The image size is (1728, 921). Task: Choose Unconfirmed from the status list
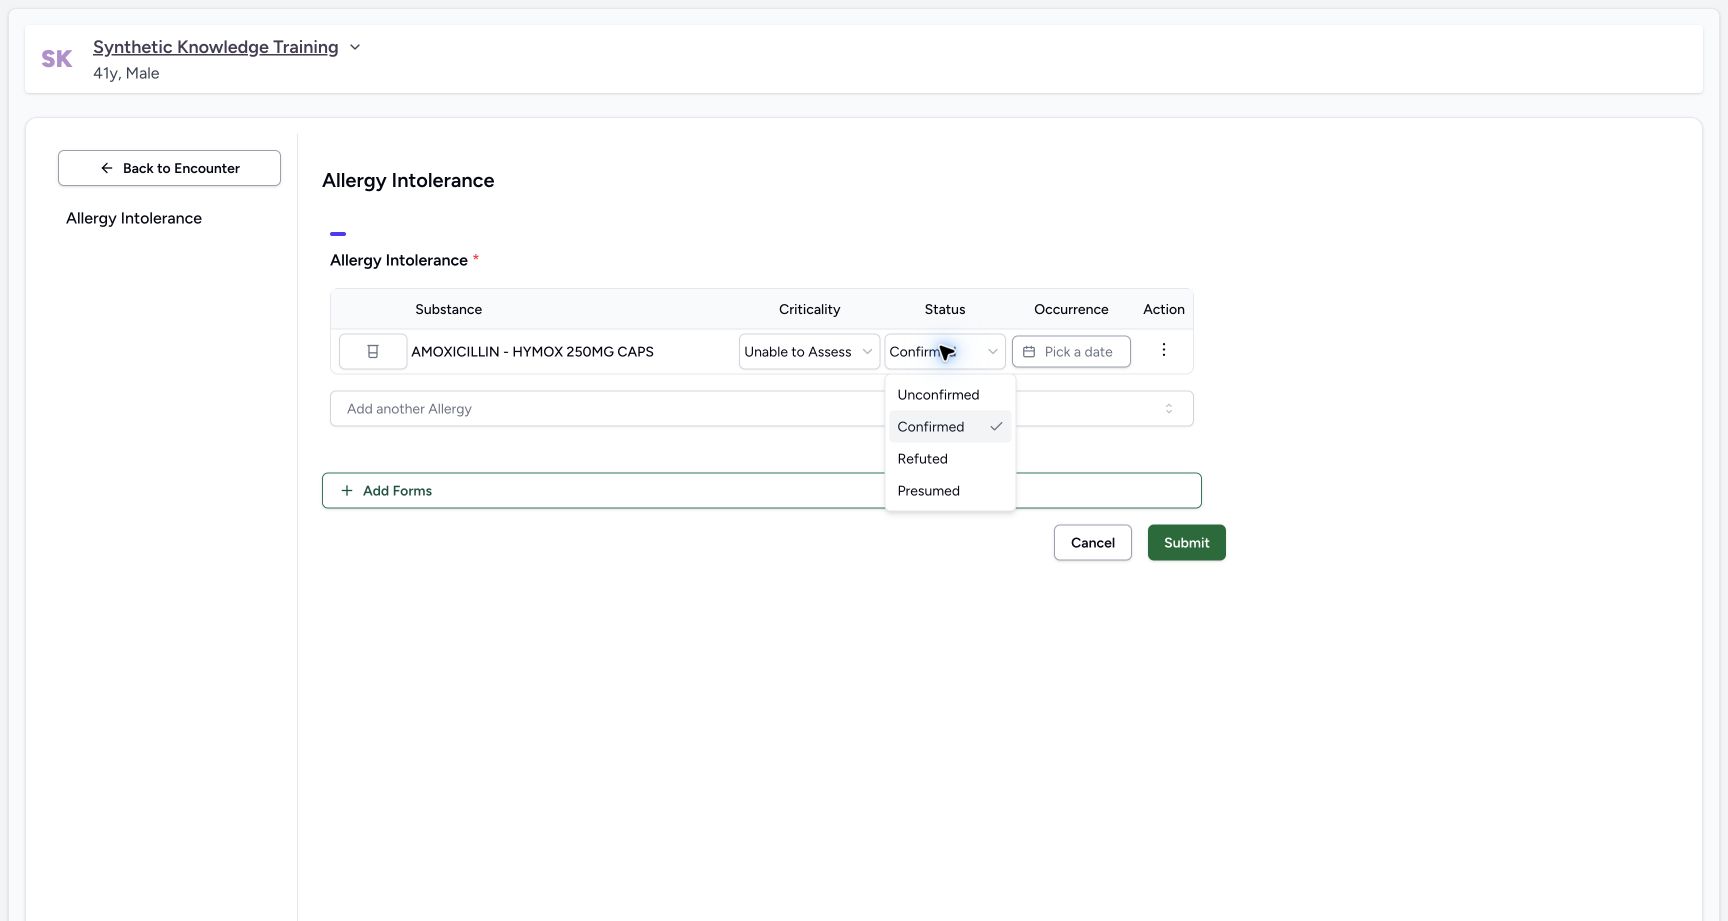[950, 395]
